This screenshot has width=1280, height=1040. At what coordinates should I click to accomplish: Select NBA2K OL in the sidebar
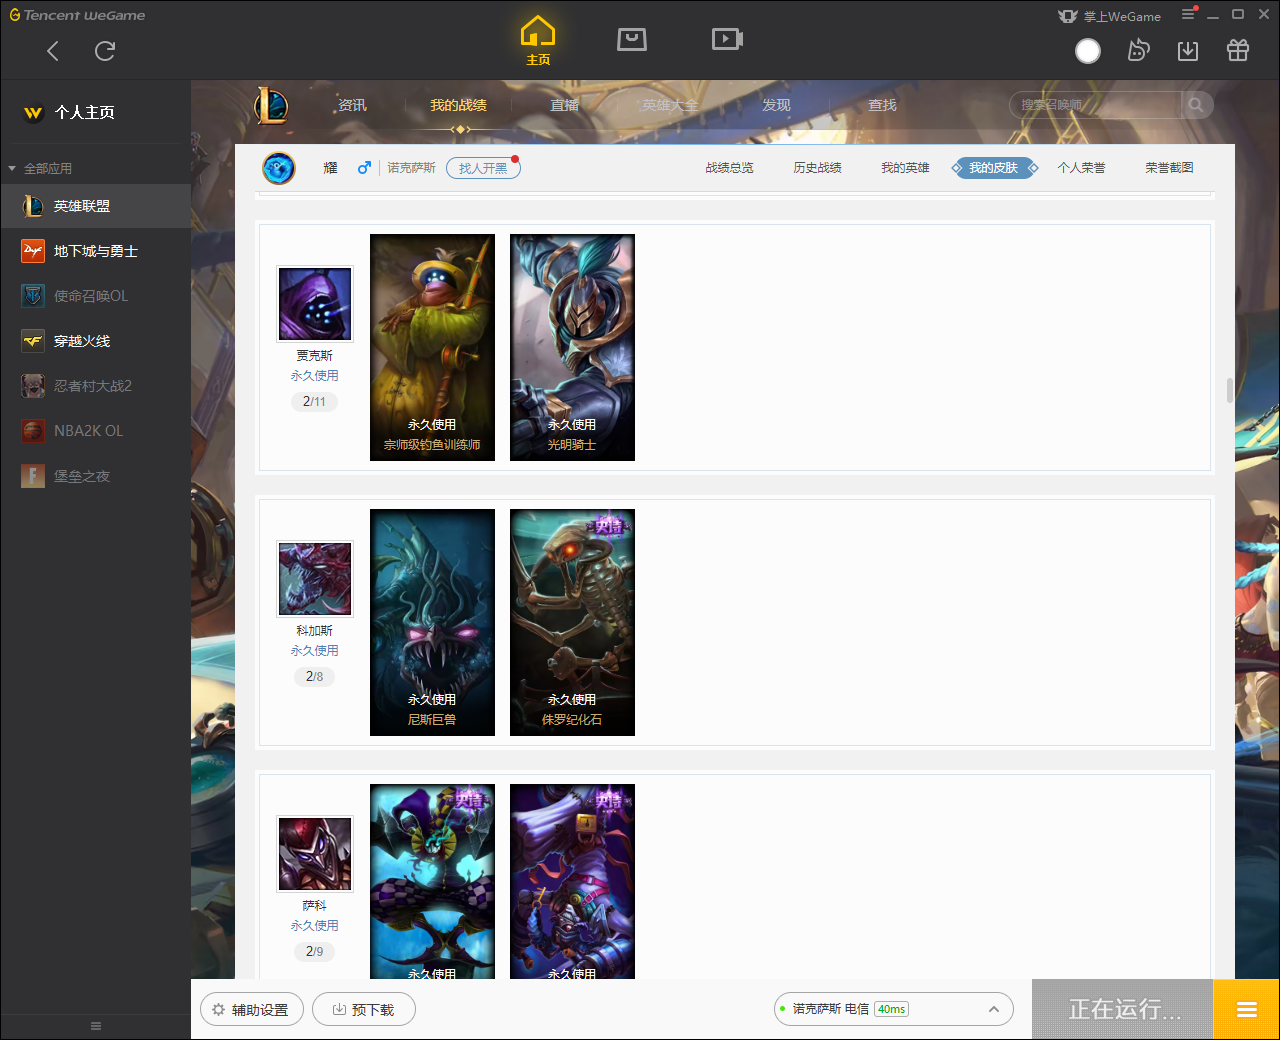coord(95,431)
